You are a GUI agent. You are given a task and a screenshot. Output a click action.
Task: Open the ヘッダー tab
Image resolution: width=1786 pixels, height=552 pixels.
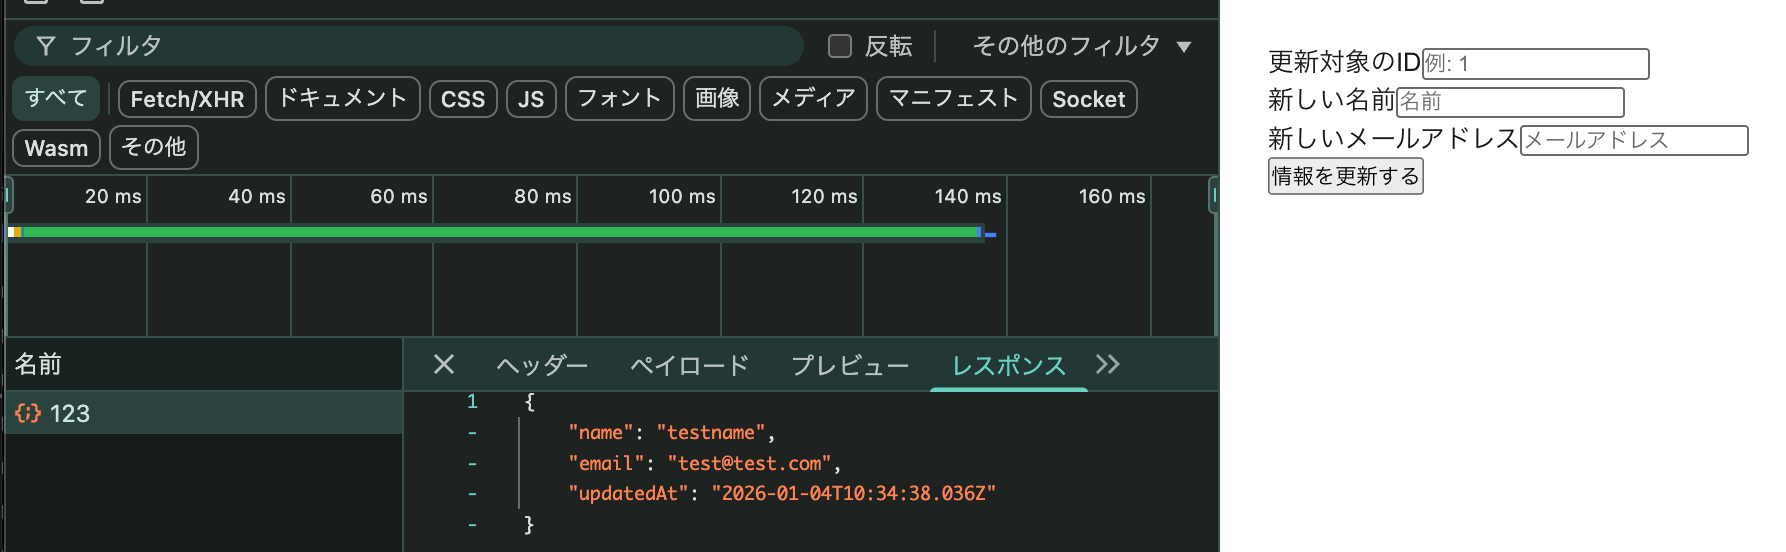[542, 366]
